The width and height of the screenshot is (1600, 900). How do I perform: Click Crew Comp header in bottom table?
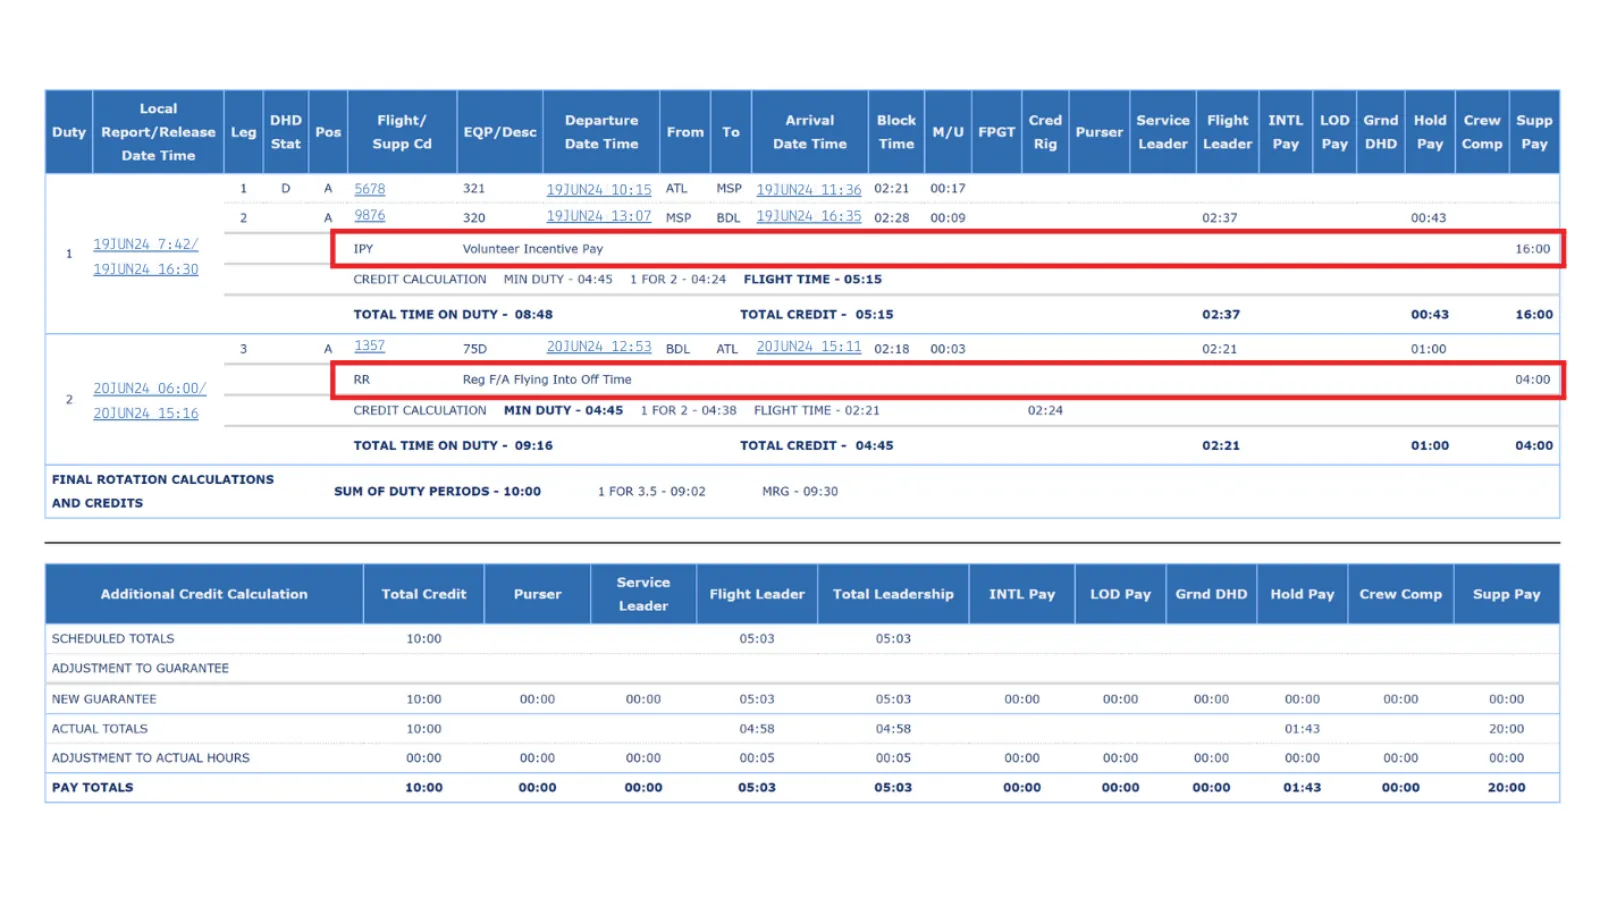[x=1400, y=594]
